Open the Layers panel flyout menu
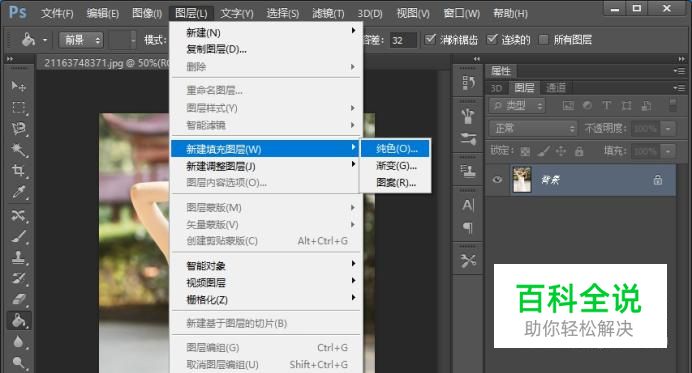This screenshot has width=692, height=373. click(x=679, y=88)
